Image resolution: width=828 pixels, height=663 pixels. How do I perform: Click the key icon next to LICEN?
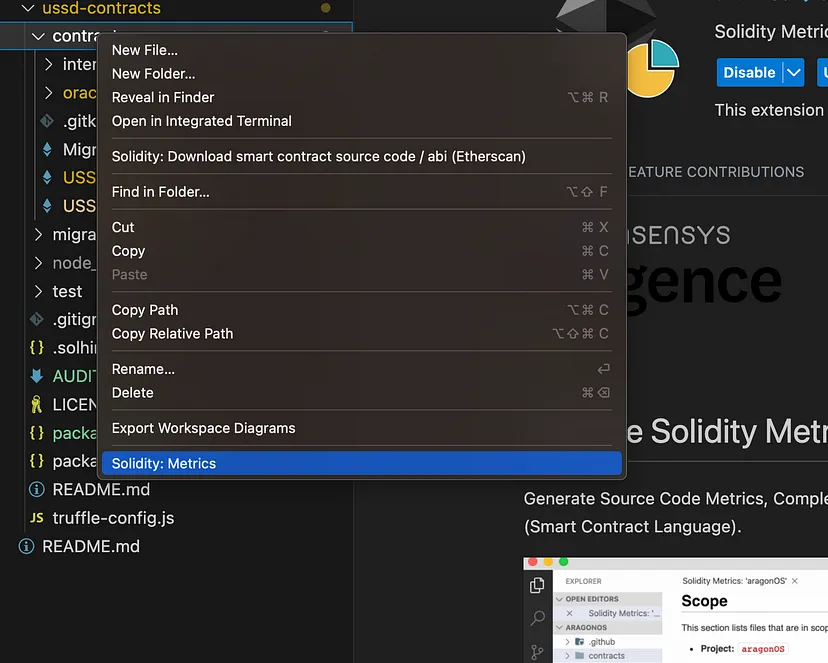click(36, 404)
